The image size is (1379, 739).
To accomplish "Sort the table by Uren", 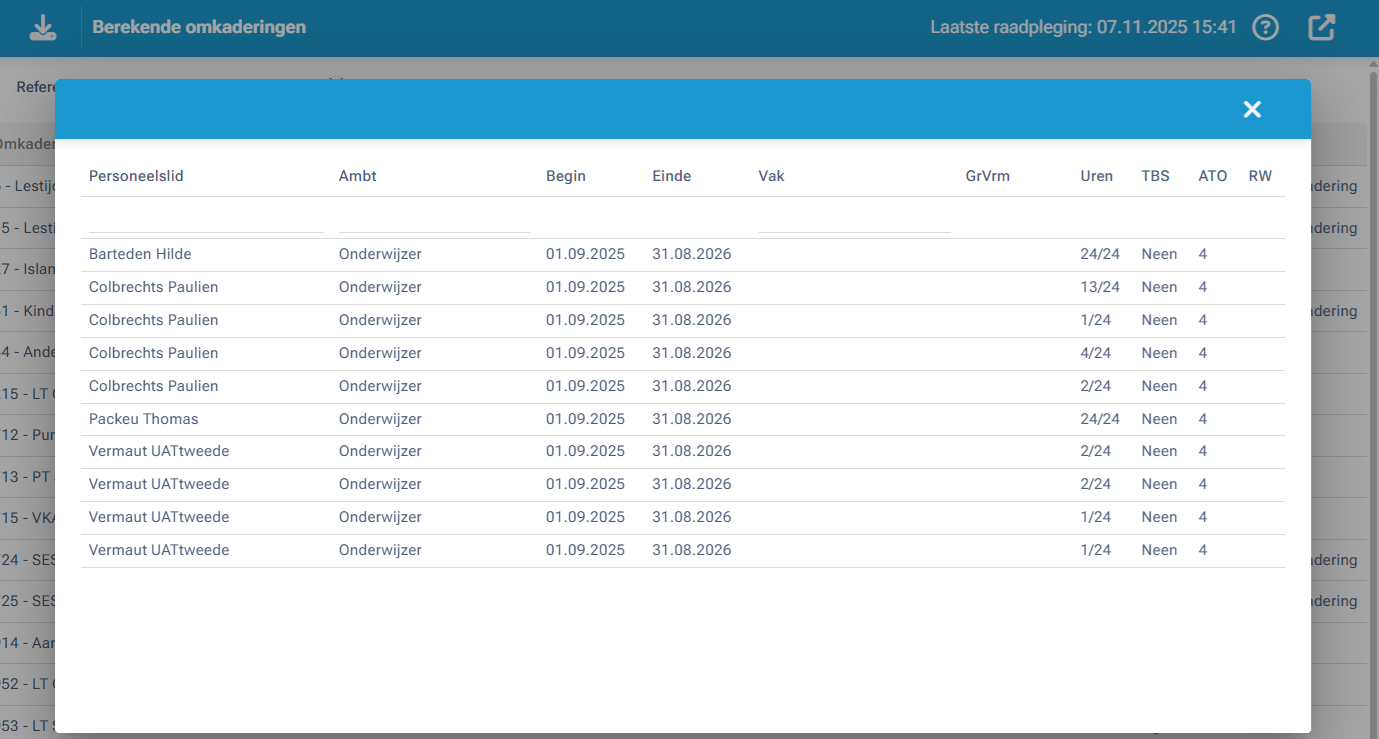I will pyautogui.click(x=1096, y=176).
